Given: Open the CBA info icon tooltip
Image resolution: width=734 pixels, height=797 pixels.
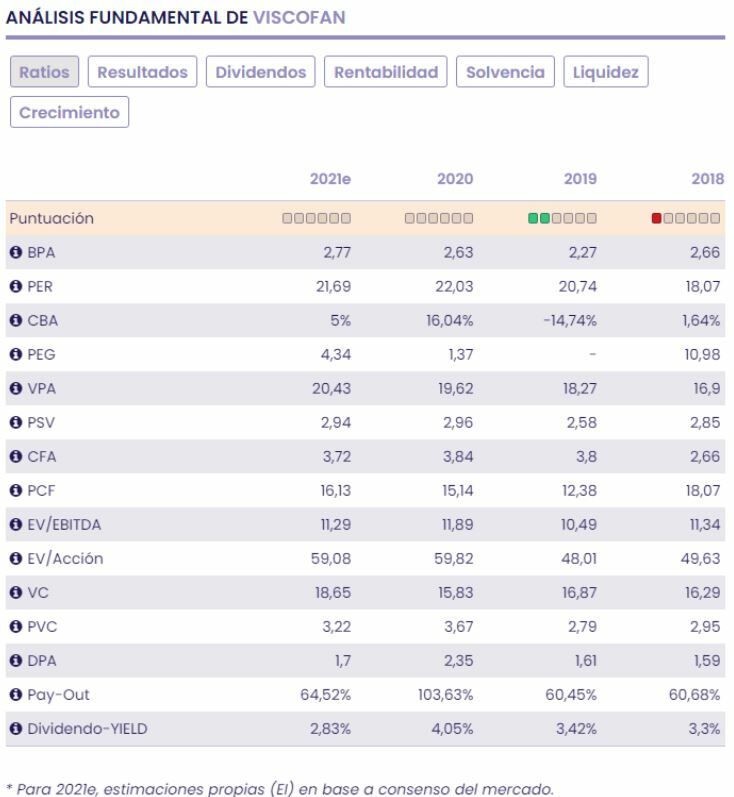Looking at the screenshot, I should point(16,320).
